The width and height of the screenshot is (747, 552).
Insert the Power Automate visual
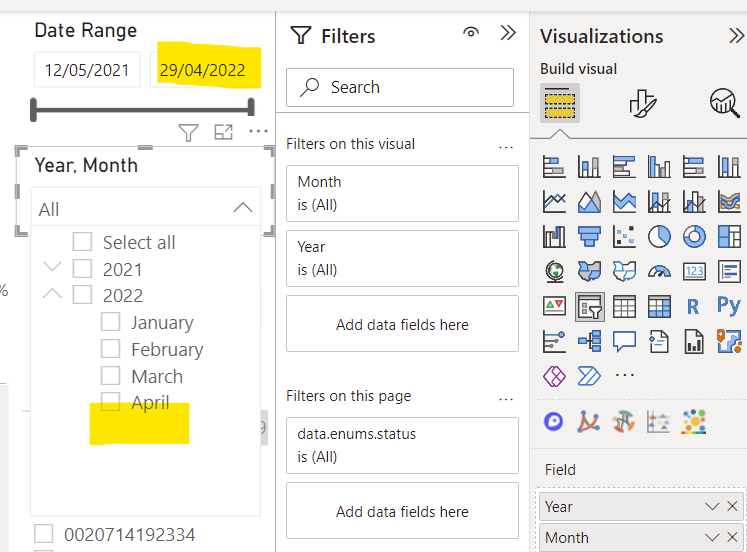tap(589, 376)
